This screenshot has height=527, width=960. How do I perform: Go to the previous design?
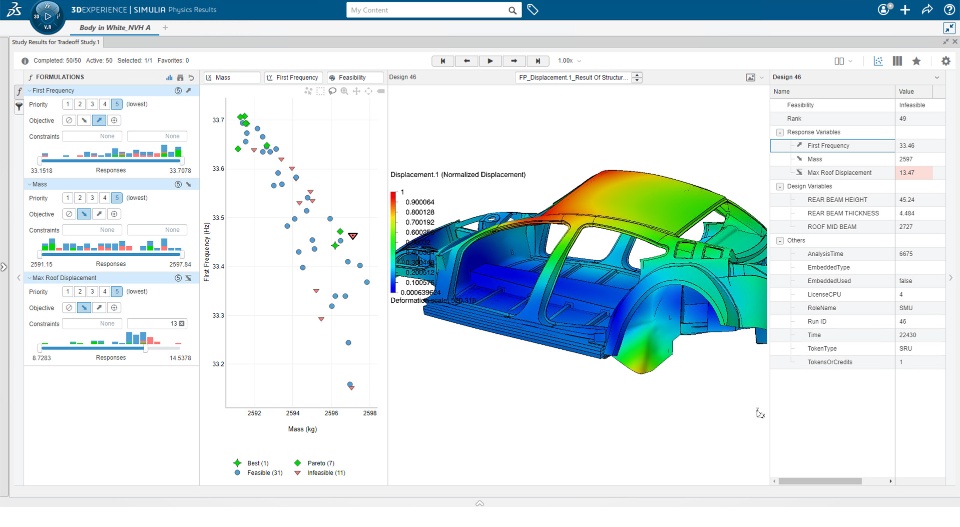pyautogui.click(x=467, y=61)
